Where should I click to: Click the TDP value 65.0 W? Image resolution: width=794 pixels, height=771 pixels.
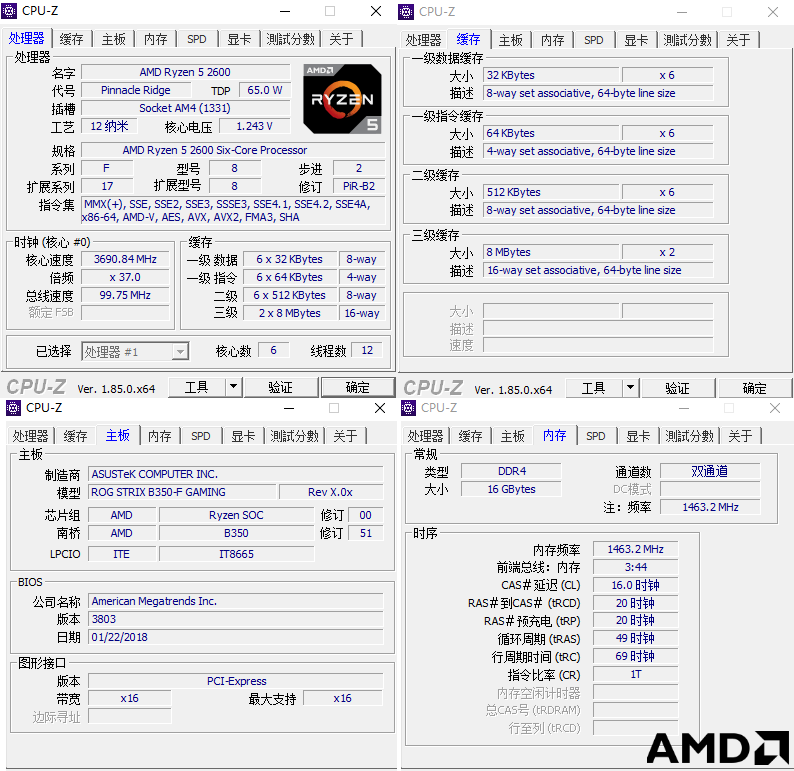click(264, 90)
